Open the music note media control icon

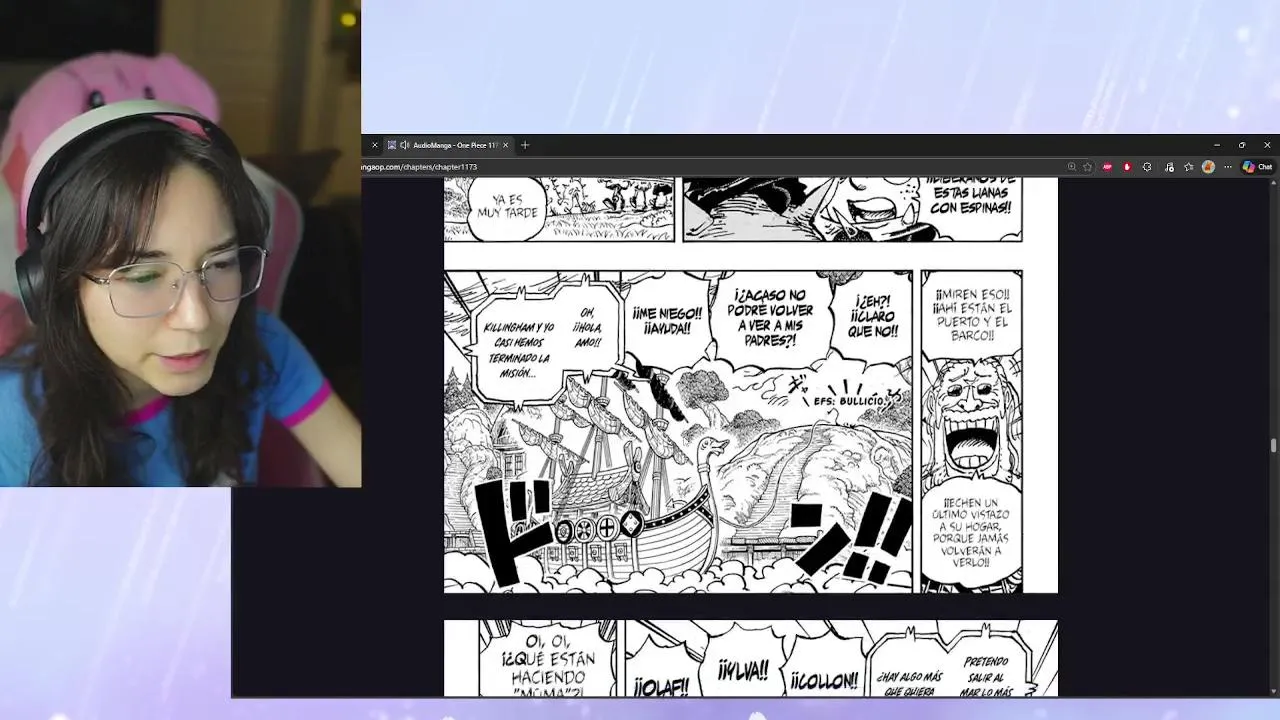click(1169, 167)
